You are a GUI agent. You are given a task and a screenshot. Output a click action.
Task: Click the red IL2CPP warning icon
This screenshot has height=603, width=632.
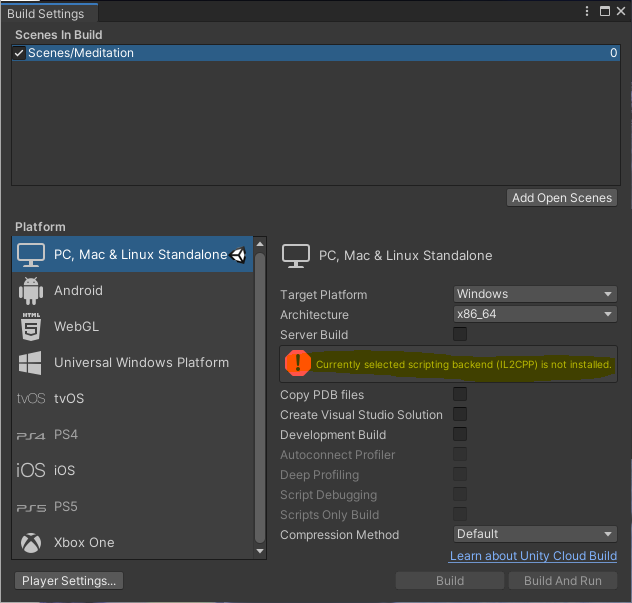297,363
